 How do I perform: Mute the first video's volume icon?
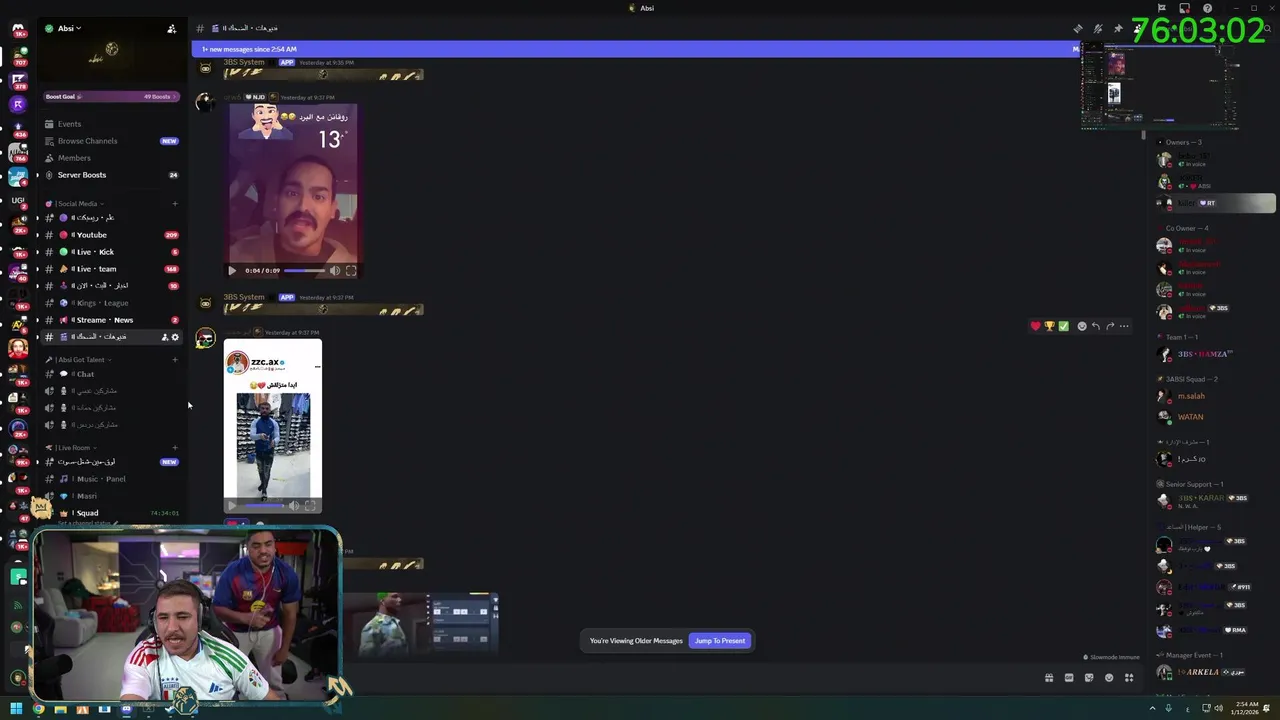click(335, 270)
